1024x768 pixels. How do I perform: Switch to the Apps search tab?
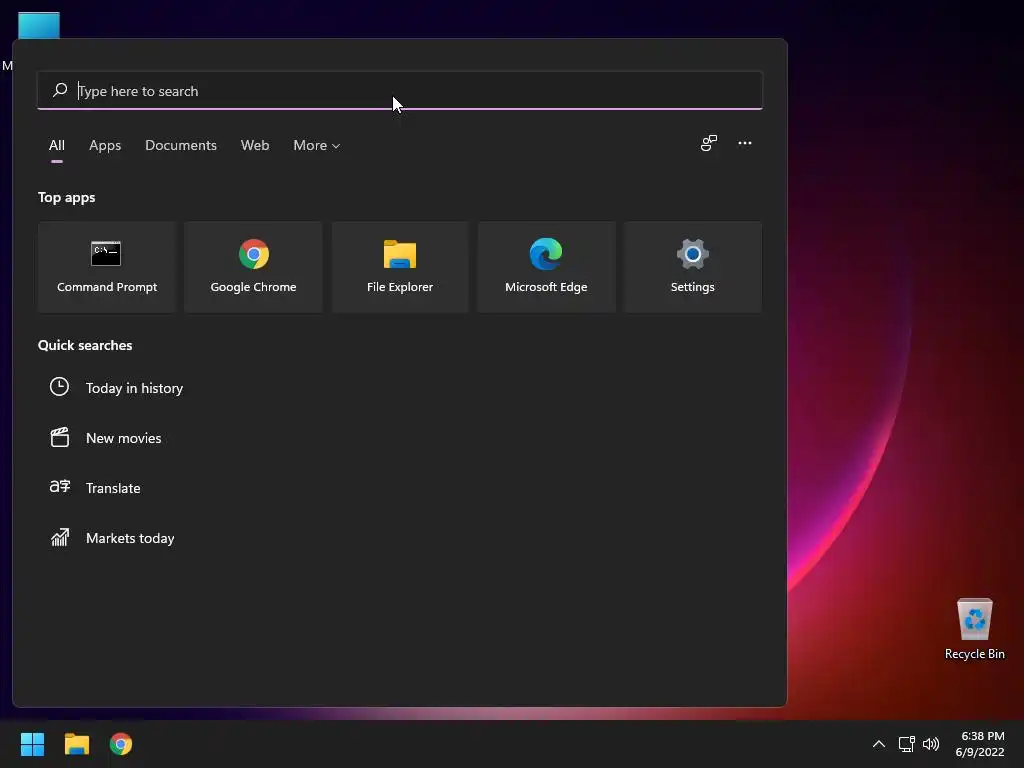(105, 145)
